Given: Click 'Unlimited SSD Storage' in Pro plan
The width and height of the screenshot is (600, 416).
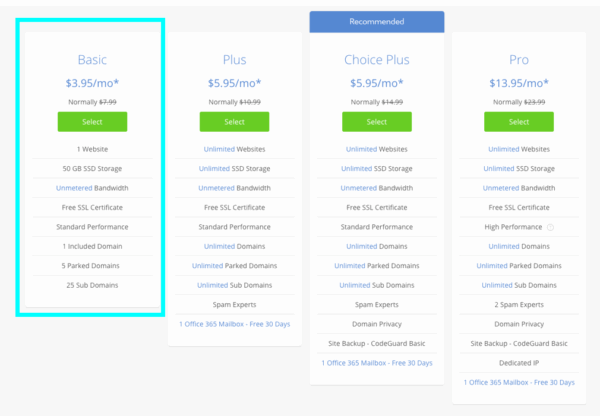Looking at the screenshot, I should (x=519, y=169).
